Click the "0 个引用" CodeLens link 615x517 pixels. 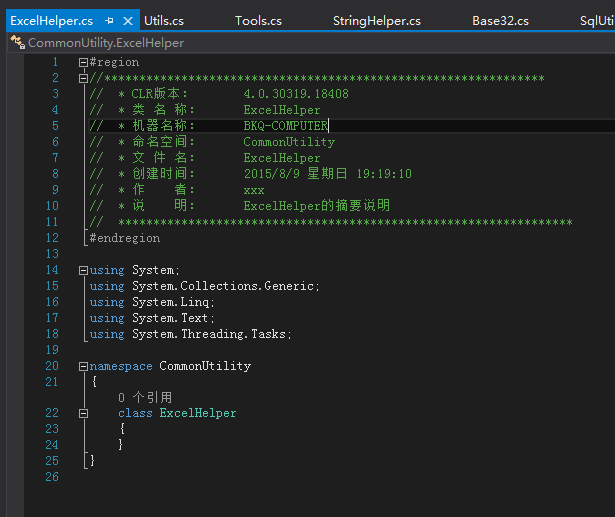point(145,397)
